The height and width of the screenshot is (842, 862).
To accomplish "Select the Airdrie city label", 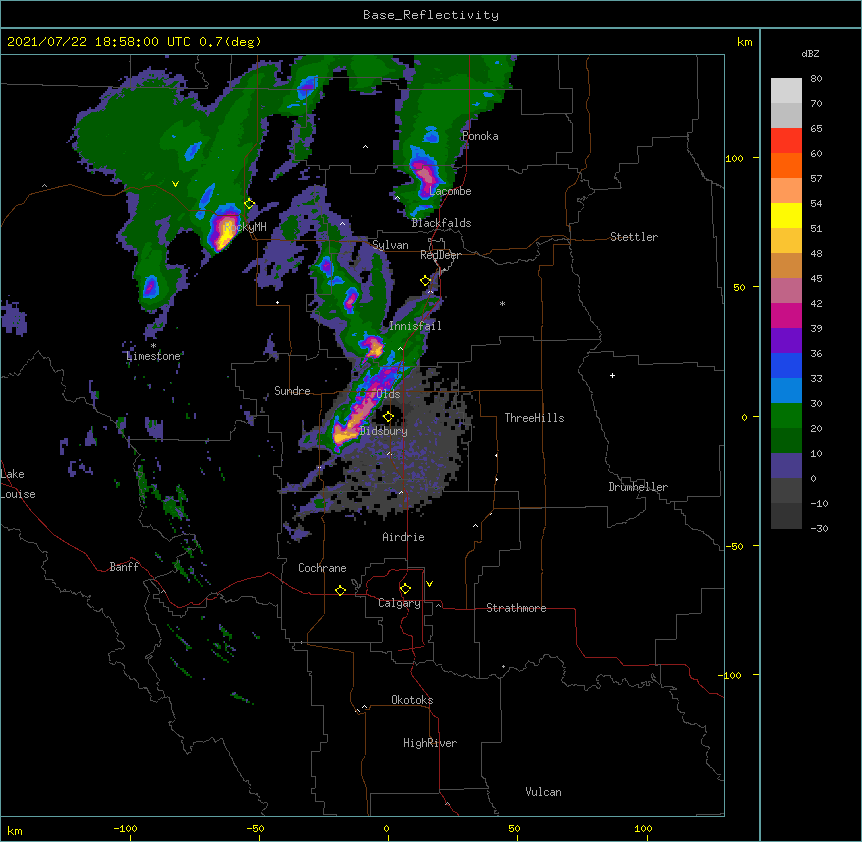I will [404, 537].
